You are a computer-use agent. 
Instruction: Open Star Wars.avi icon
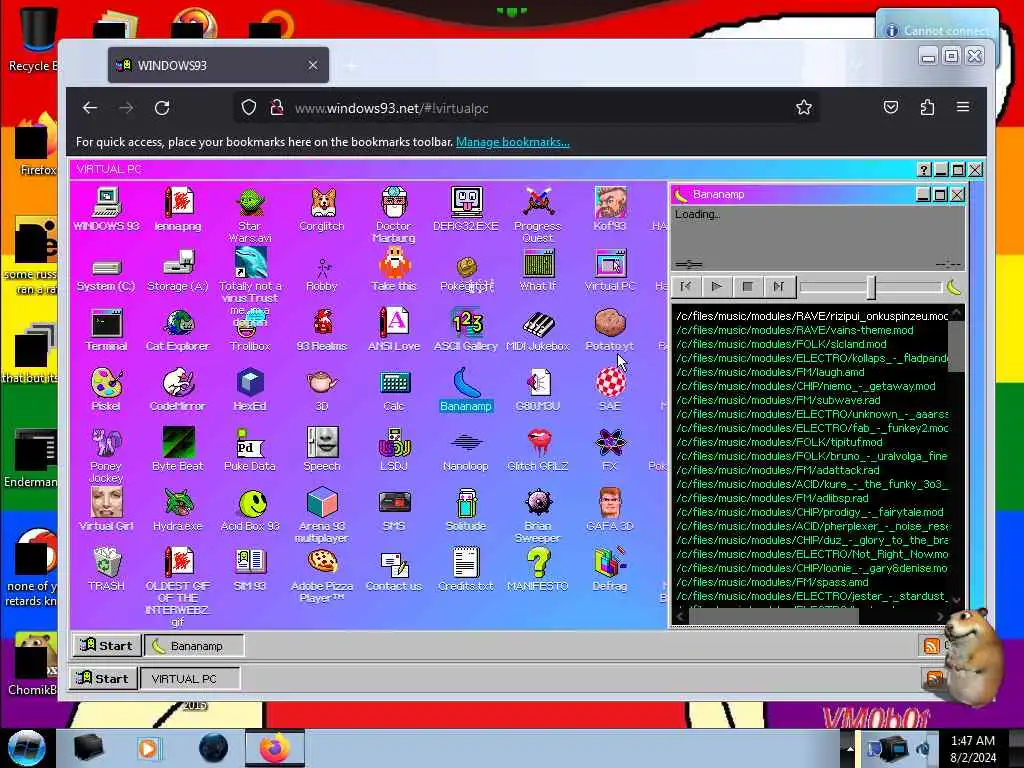[x=249, y=214]
